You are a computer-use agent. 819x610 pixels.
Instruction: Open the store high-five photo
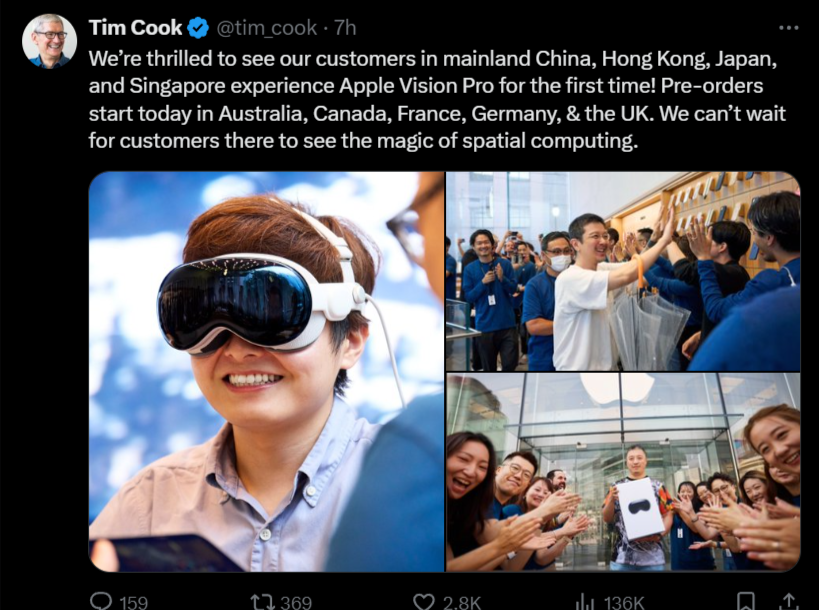[623, 272]
